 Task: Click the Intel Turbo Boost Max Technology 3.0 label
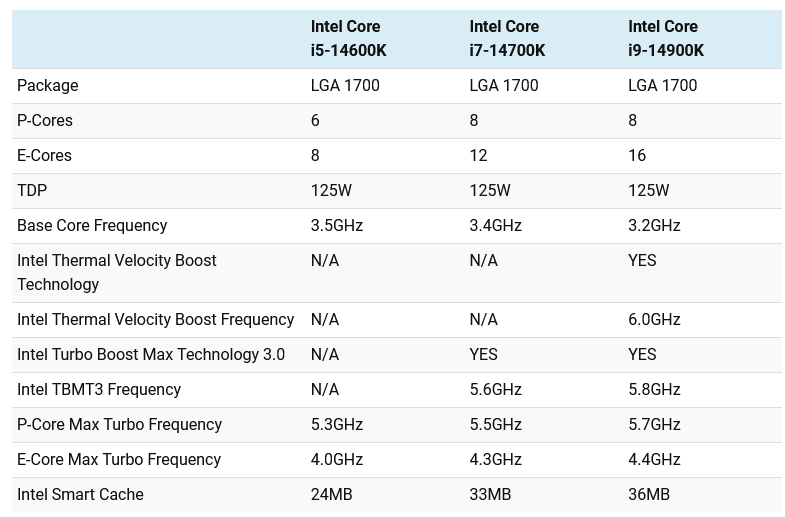point(151,355)
